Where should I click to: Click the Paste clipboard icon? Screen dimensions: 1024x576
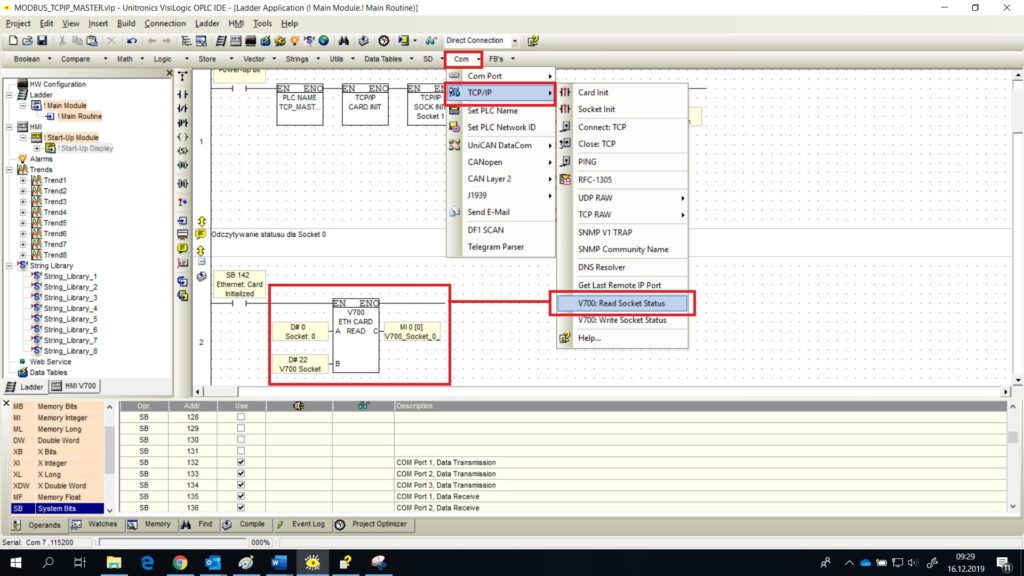[92, 40]
